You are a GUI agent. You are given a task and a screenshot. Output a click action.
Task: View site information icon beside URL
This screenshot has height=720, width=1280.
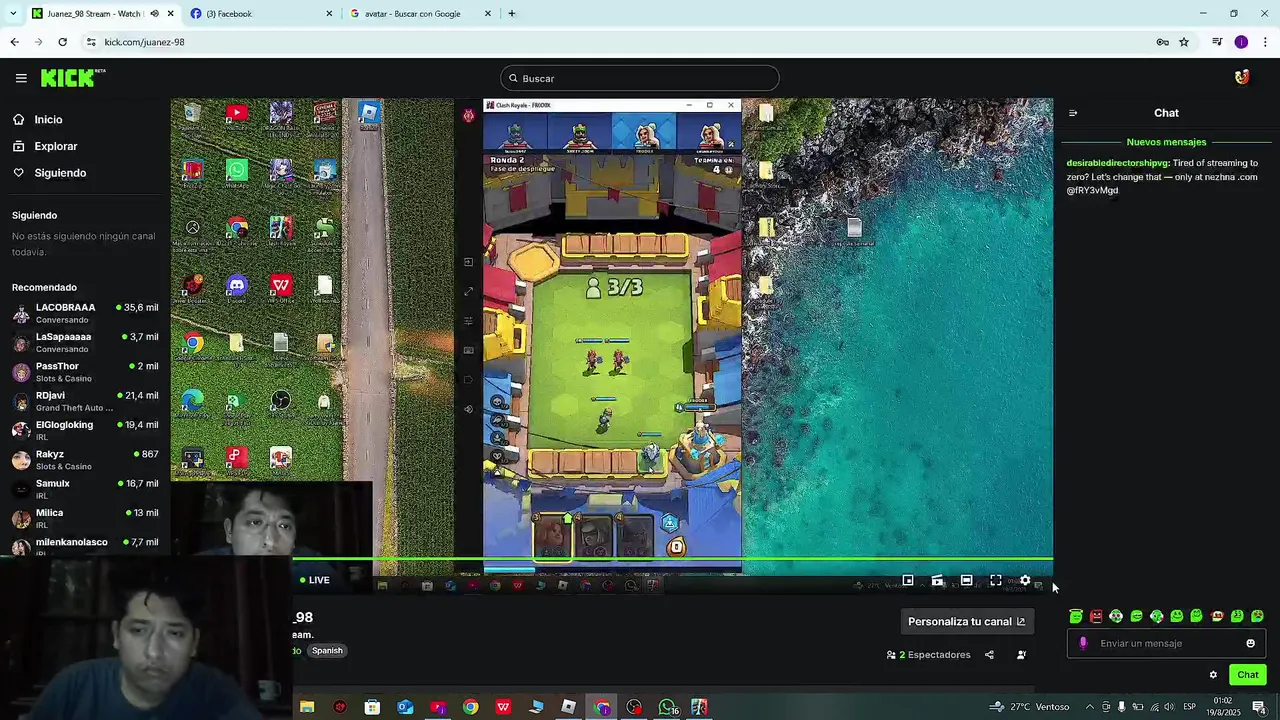(91, 42)
